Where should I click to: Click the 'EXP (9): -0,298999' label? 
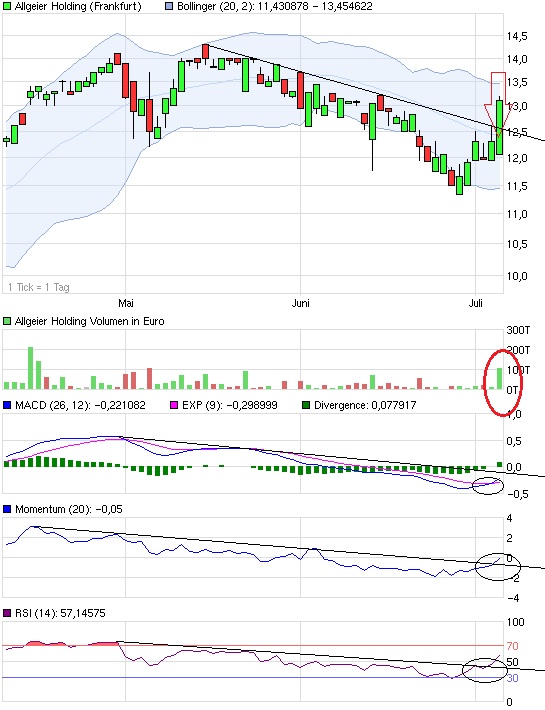[229, 405]
